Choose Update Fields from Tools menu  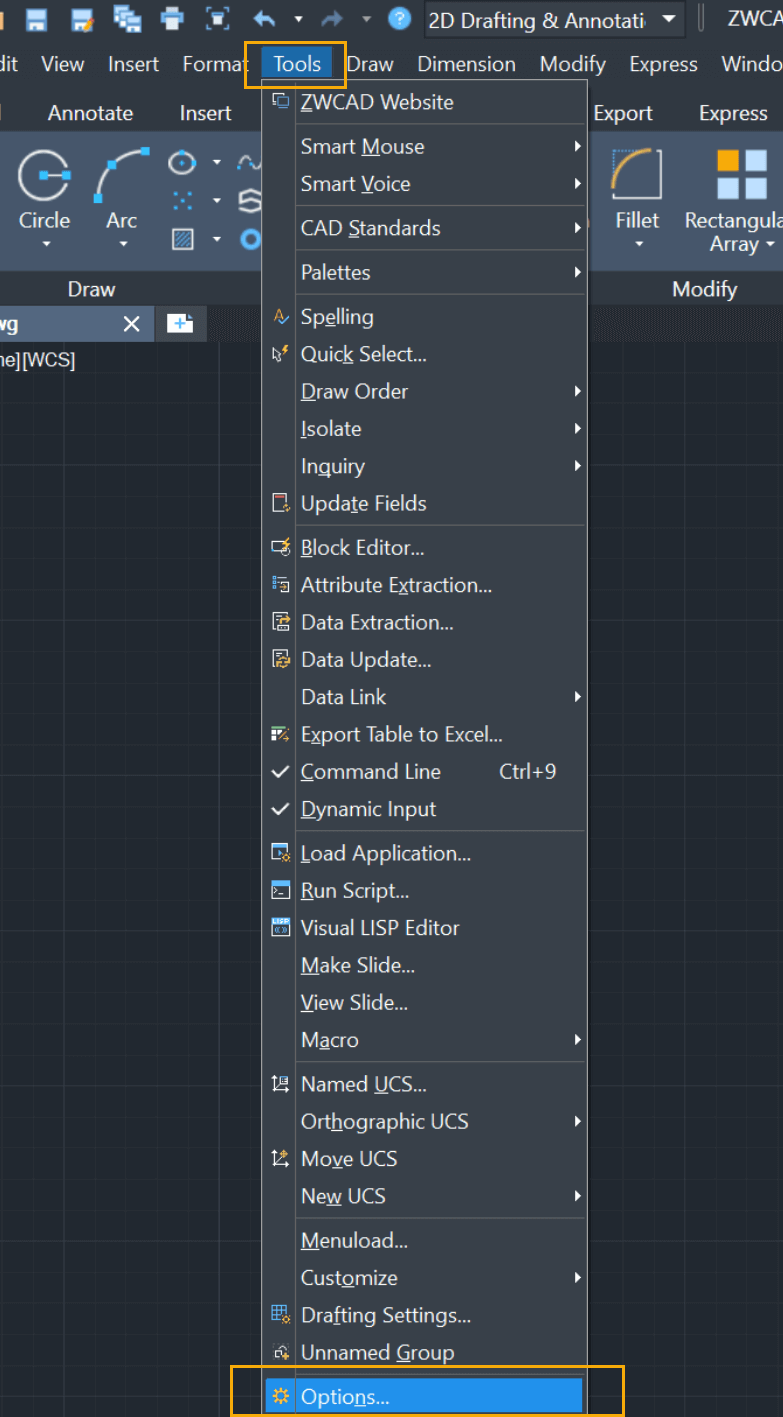424,503
